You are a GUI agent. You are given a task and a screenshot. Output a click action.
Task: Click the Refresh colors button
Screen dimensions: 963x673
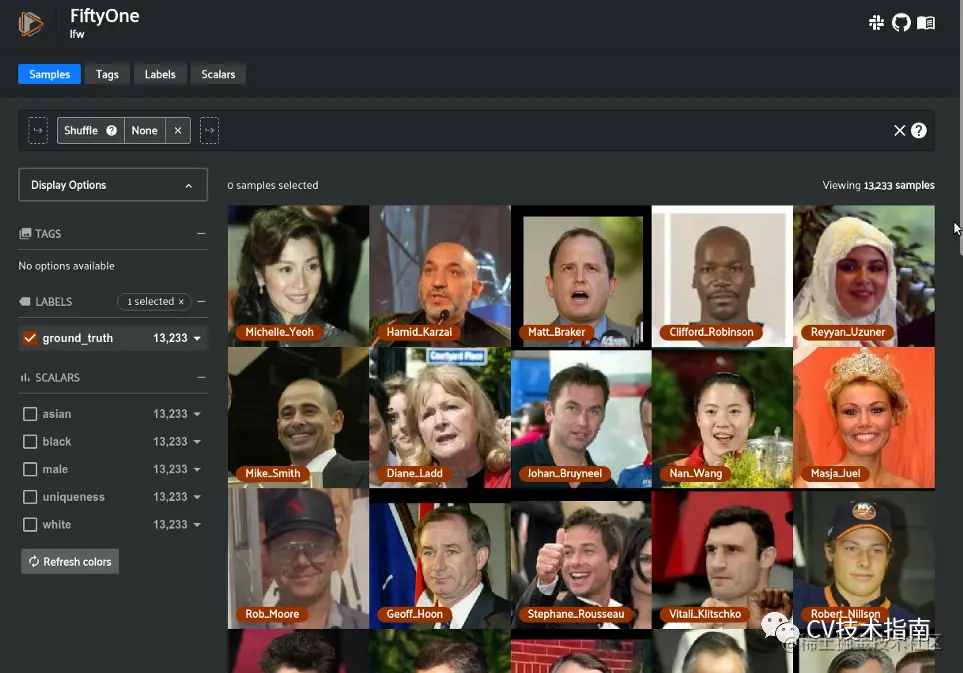70,561
